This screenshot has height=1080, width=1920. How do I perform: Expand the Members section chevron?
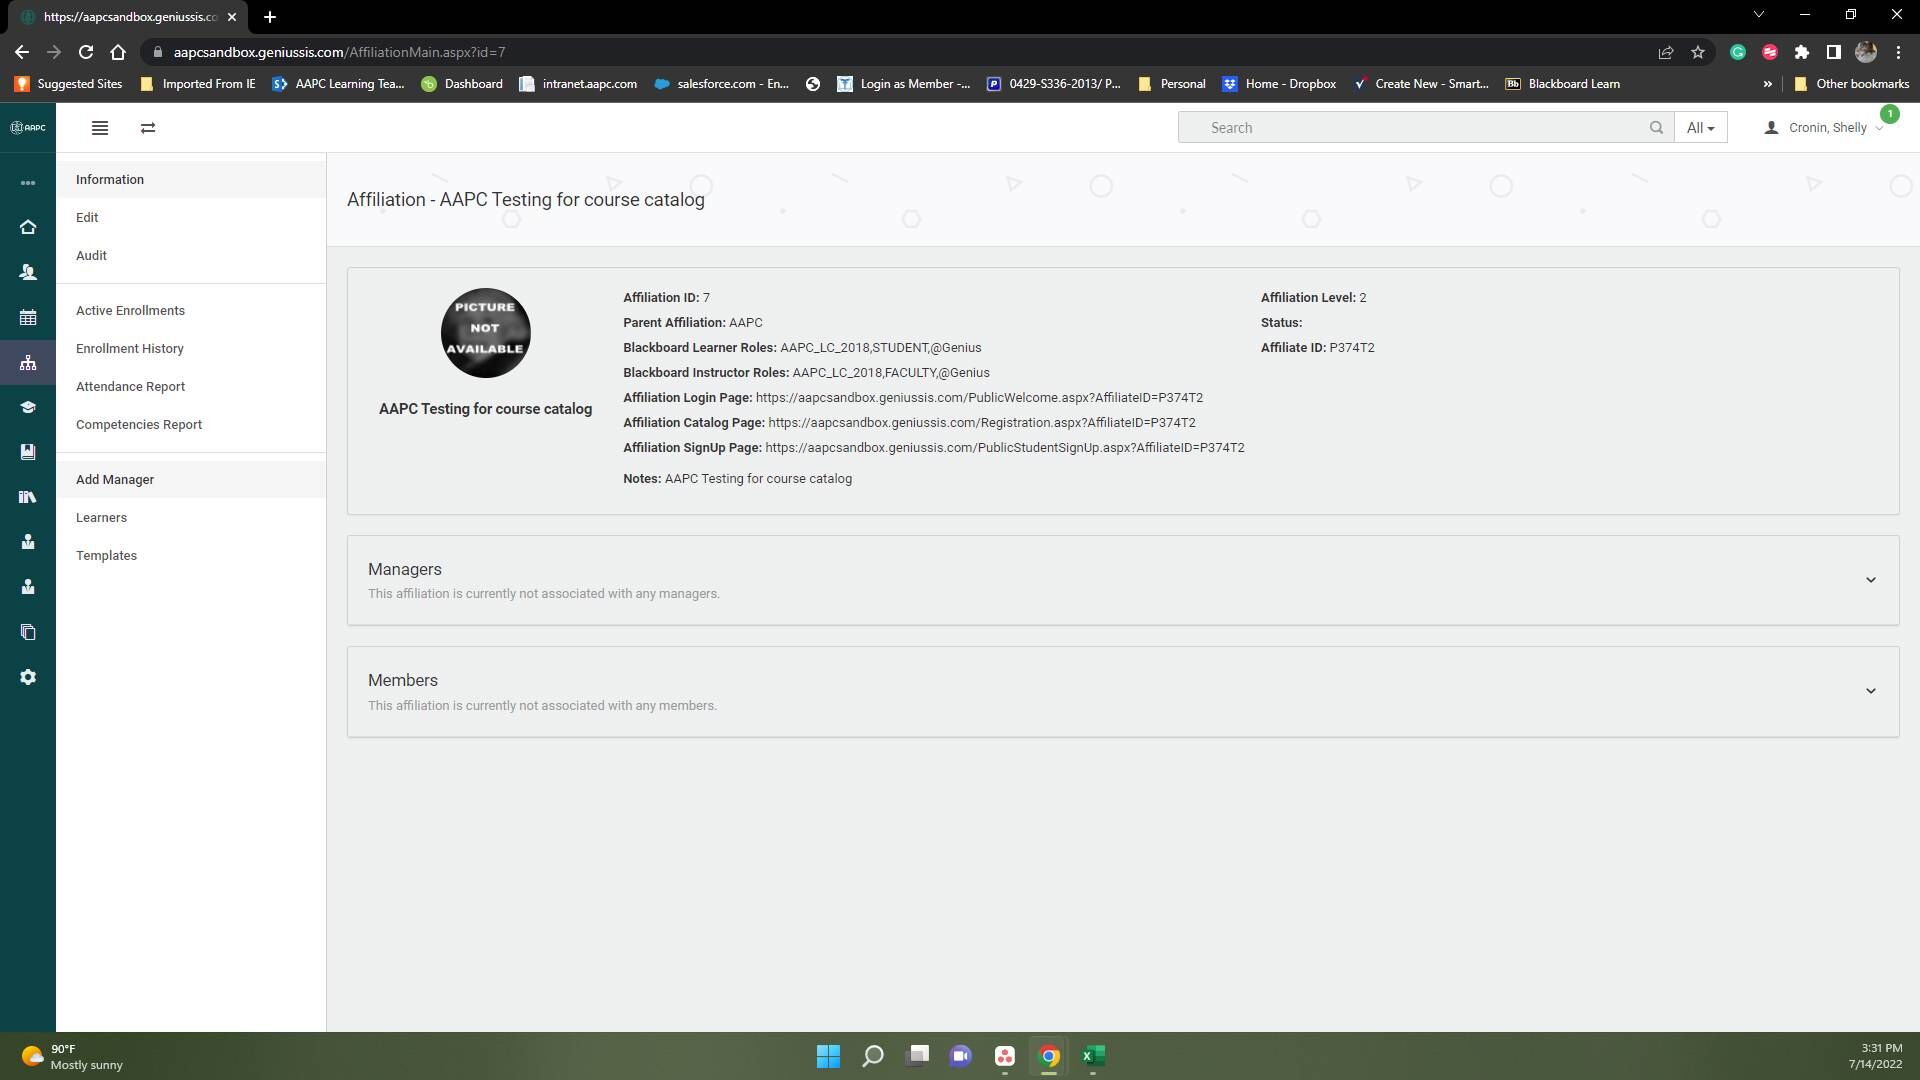click(x=1870, y=691)
